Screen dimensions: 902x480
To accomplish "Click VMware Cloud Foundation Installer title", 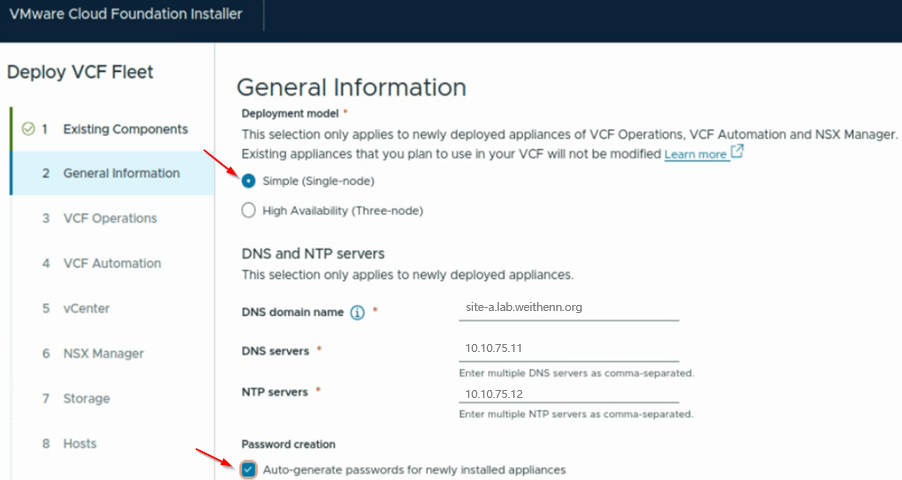I will coord(125,15).
